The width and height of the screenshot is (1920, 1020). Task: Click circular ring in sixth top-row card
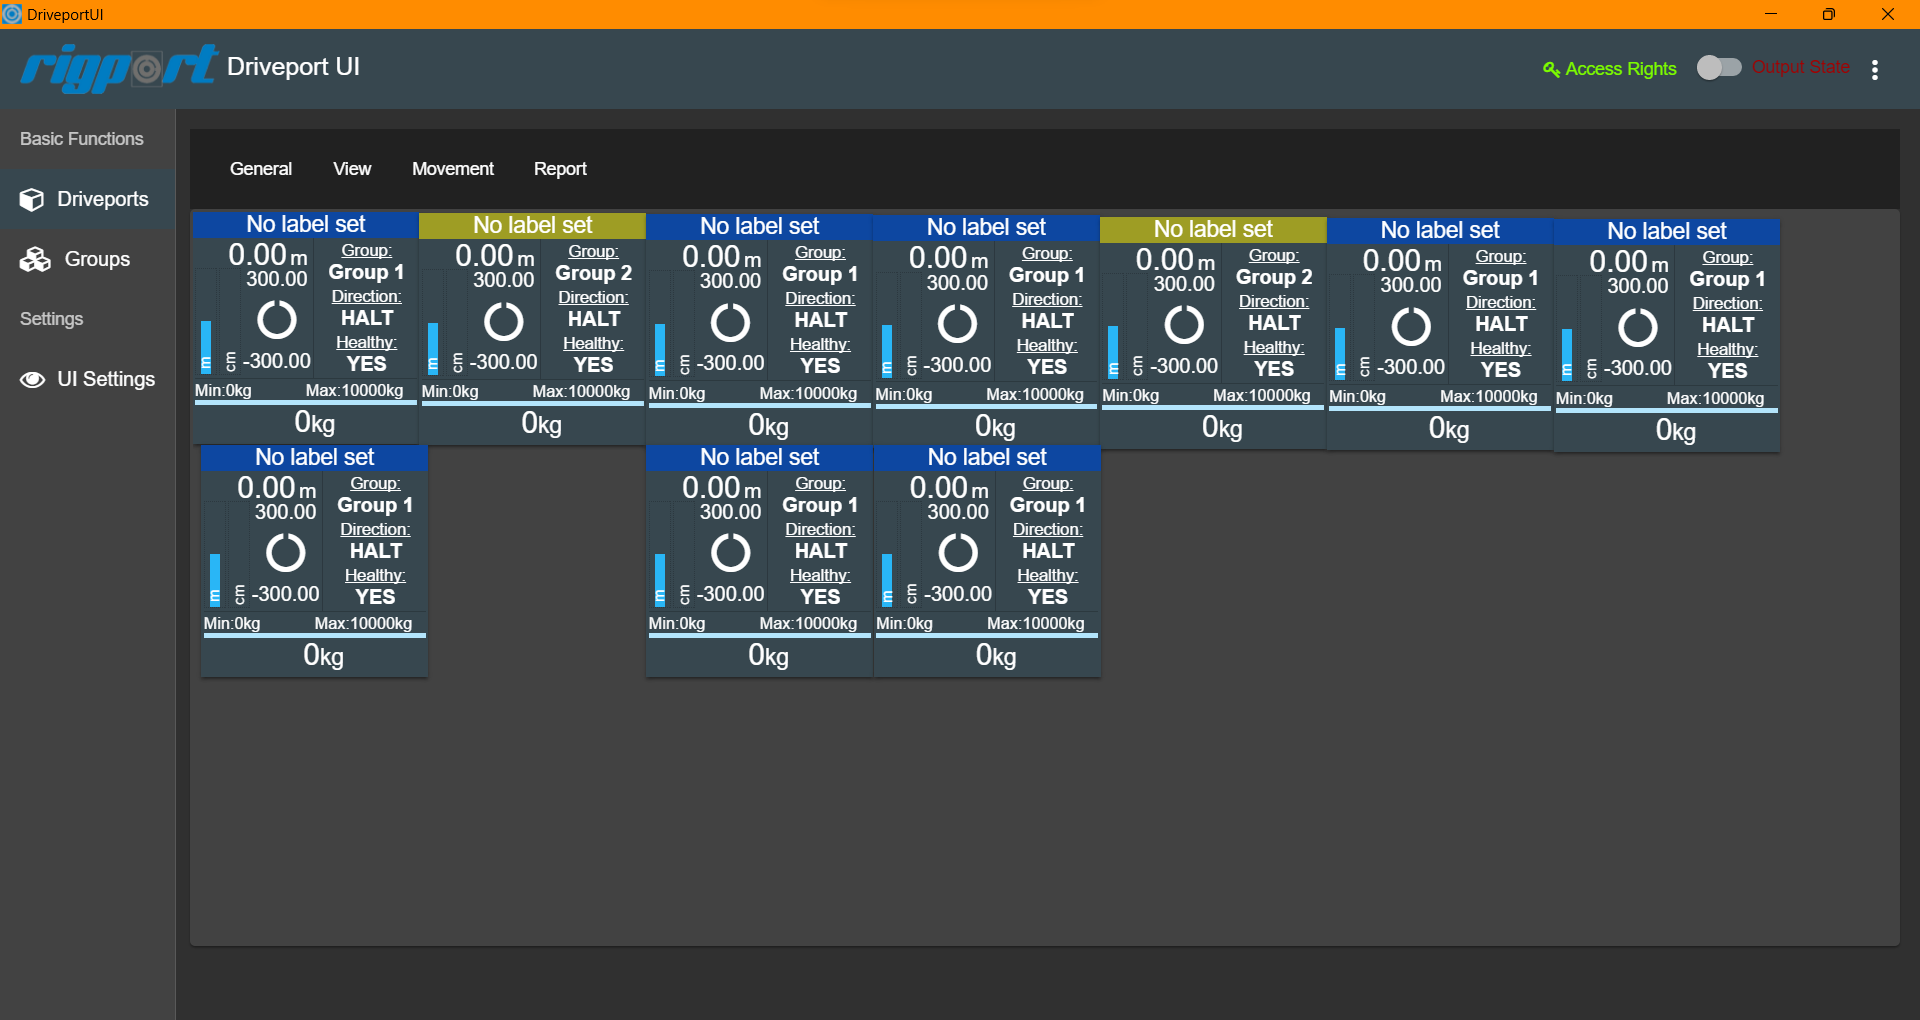point(1411,326)
